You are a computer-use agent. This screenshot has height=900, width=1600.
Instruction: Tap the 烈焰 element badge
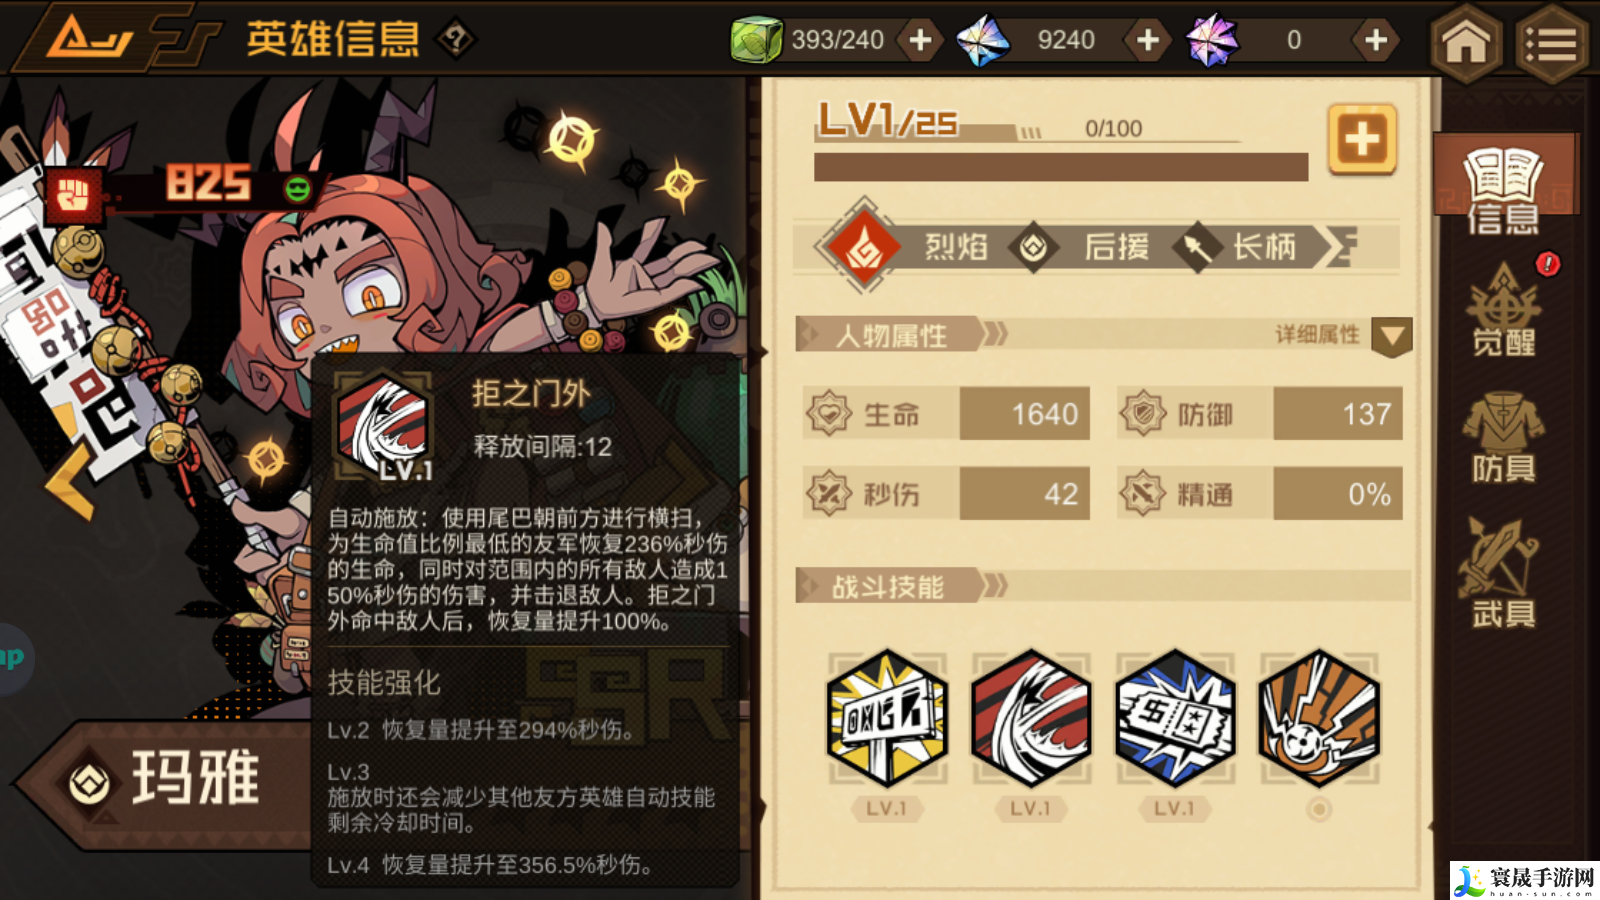click(x=864, y=247)
